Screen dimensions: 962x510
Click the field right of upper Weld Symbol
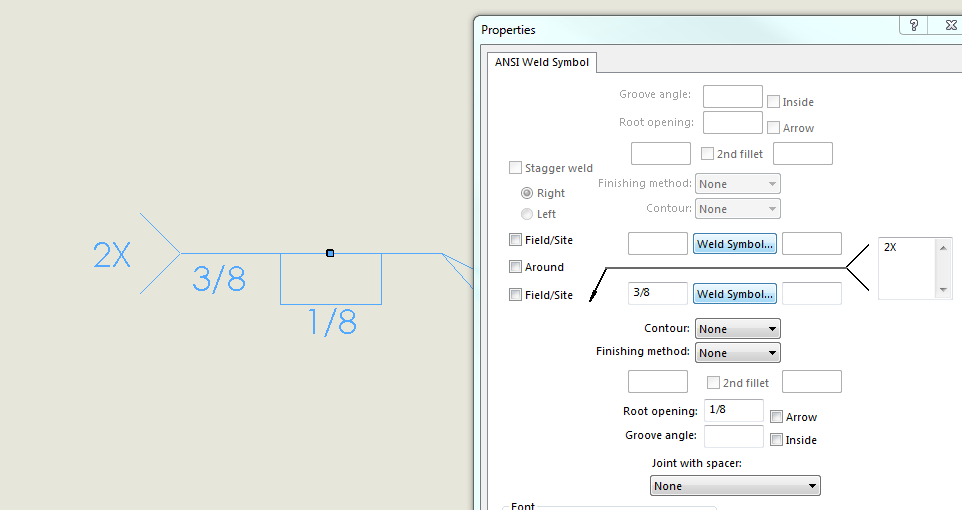(812, 243)
